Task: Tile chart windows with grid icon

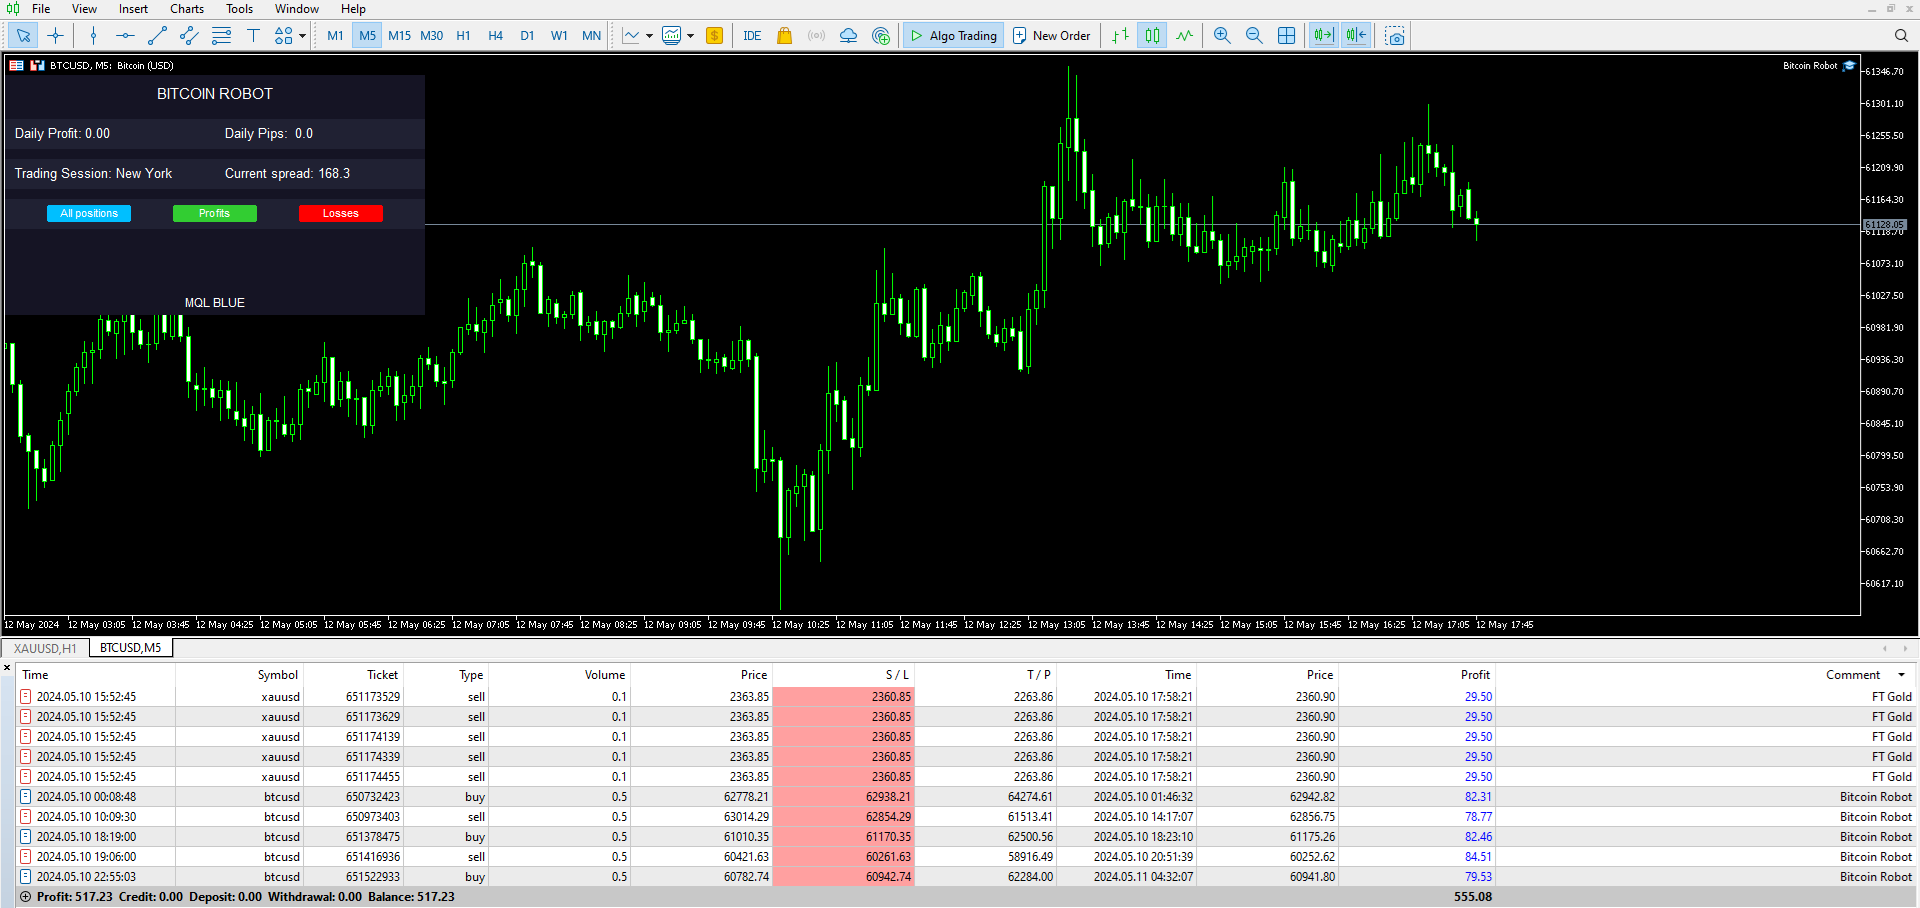Action: point(1286,36)
